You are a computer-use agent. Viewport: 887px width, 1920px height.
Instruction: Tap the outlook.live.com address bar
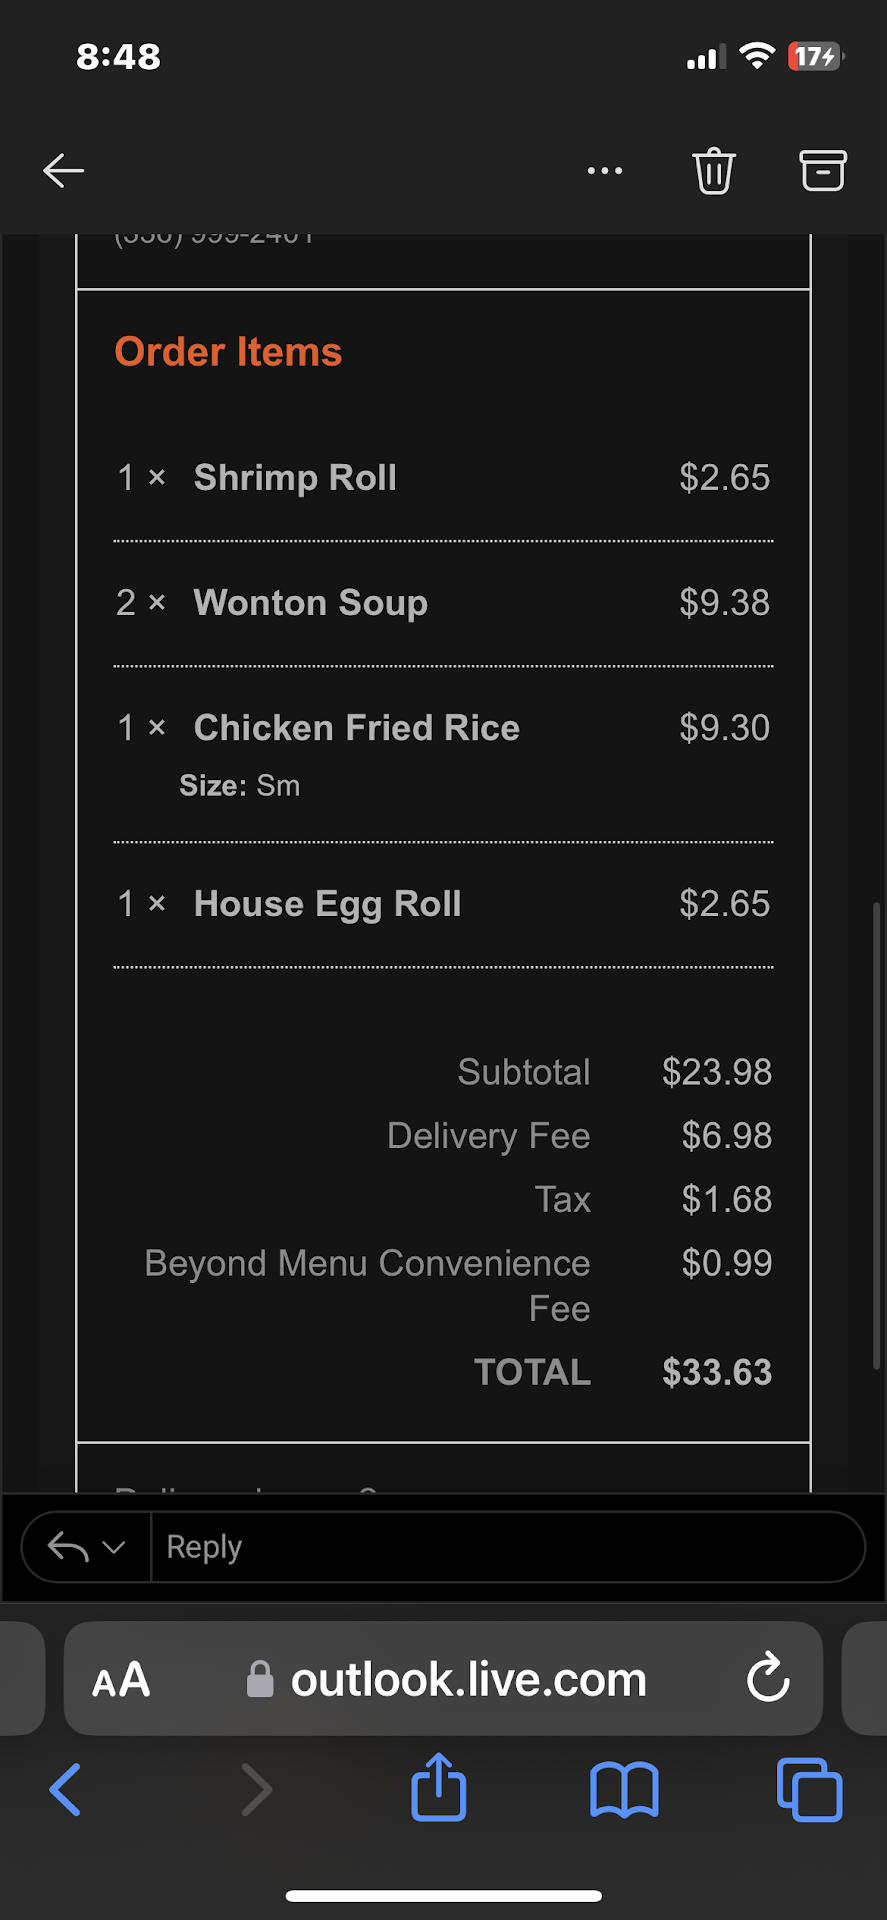tap(468, 1680)
